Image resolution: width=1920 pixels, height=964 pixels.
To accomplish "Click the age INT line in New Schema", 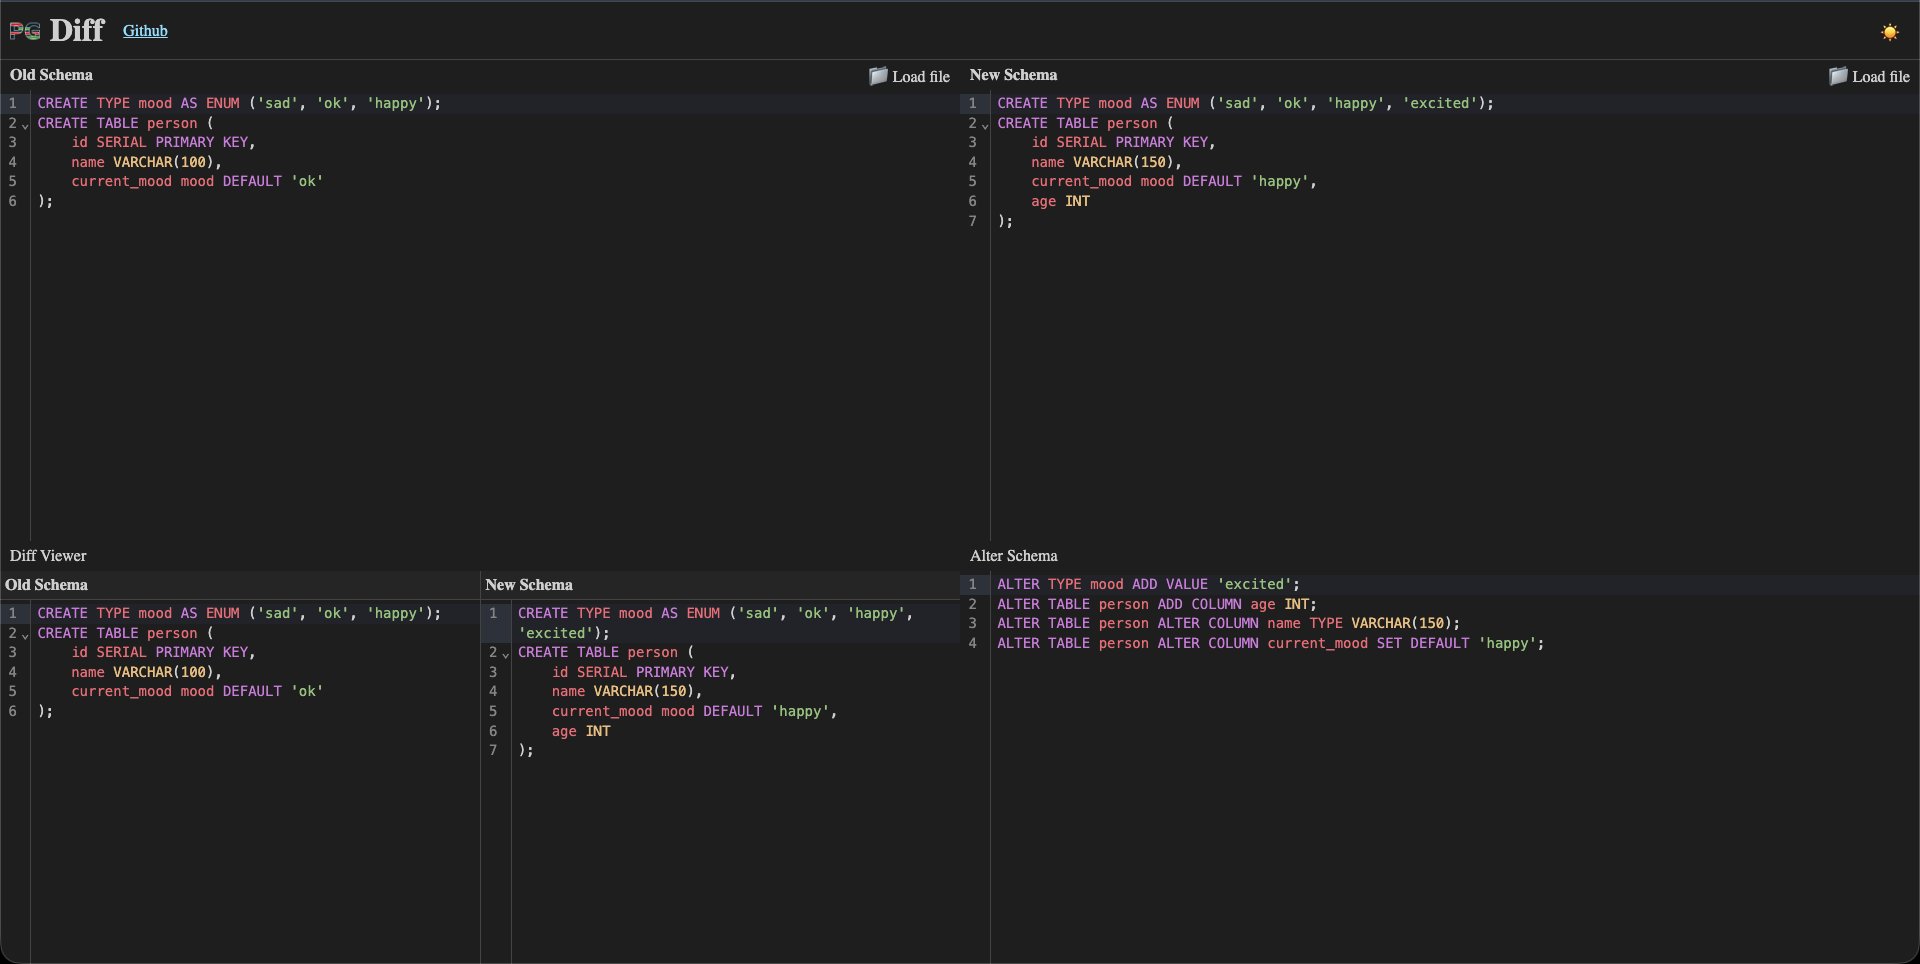I will click(x=1060, y=201).
